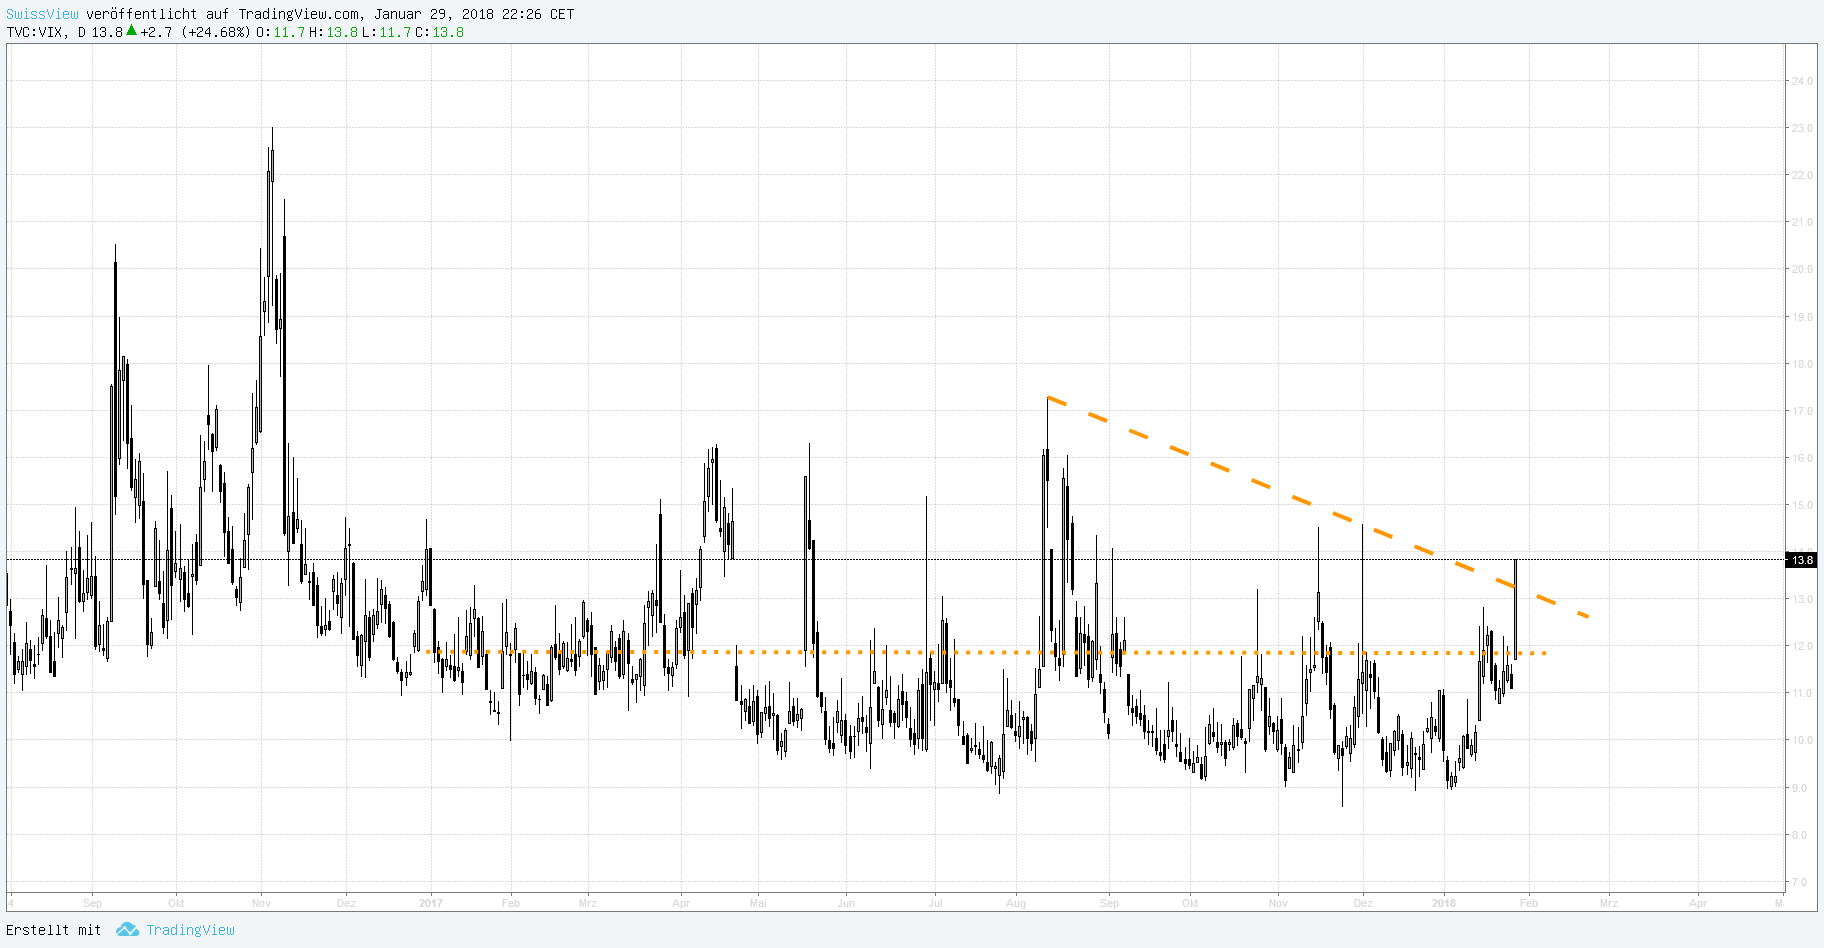Click the Aug label on the time axis
This screenshot has width=1824, height=948.
coord(1016,903)
